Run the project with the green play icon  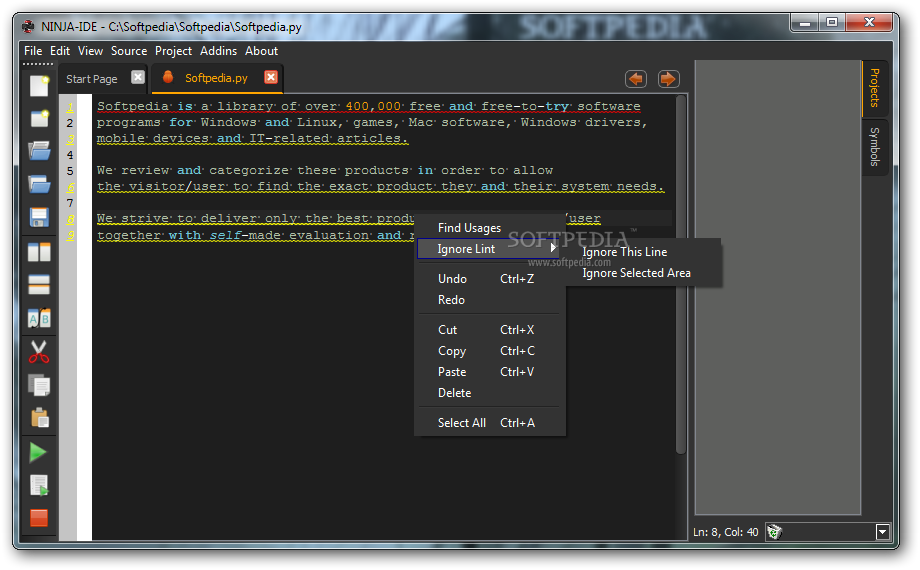(x=38, y=452)
